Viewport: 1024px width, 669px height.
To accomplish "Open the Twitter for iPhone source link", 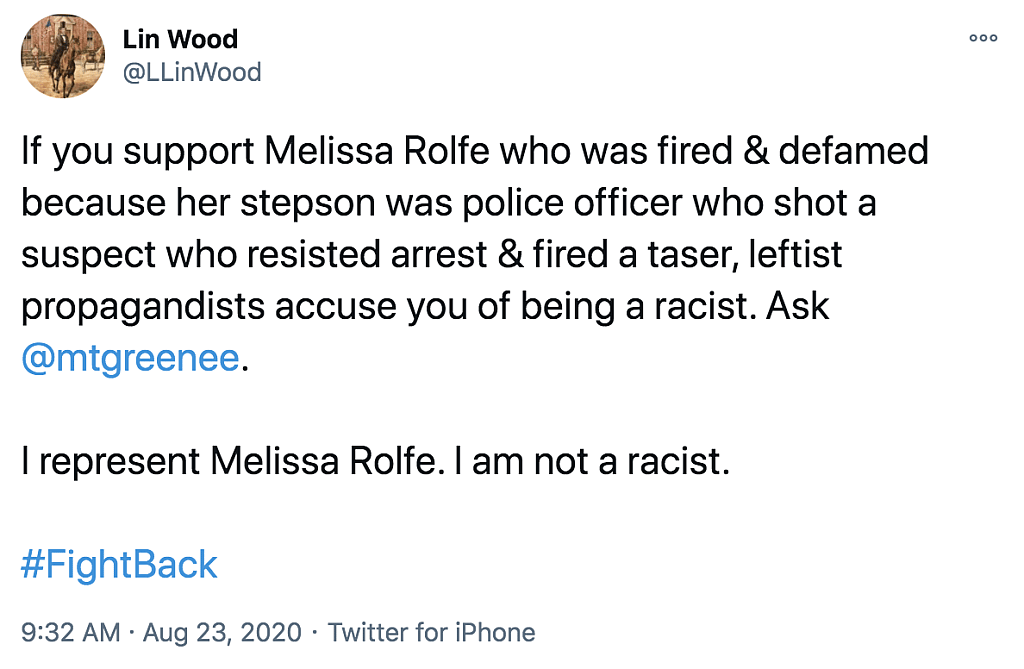I will click(x=432, y=633).
